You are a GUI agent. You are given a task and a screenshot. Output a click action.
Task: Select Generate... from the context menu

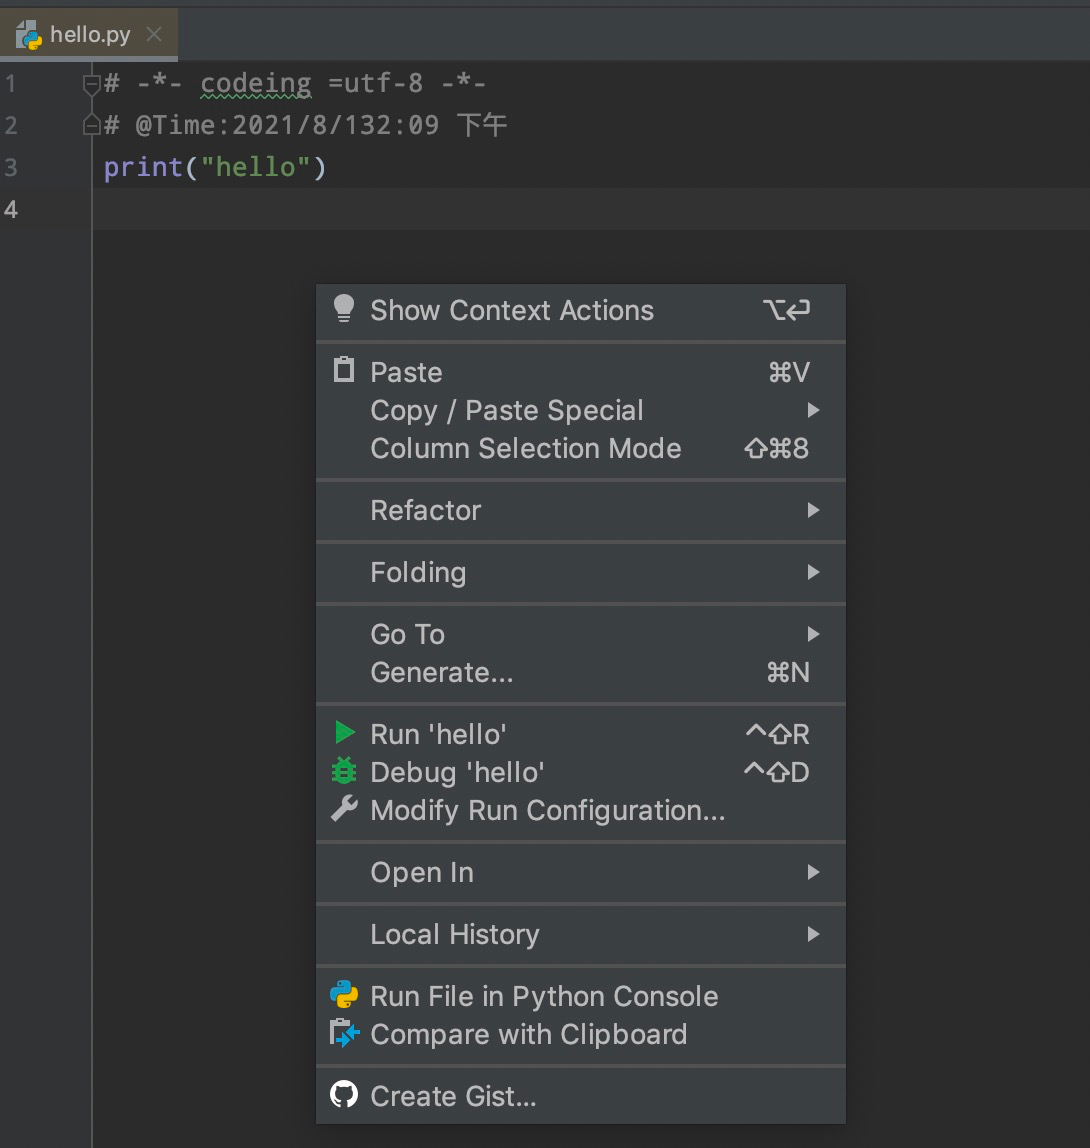[441, 672]
